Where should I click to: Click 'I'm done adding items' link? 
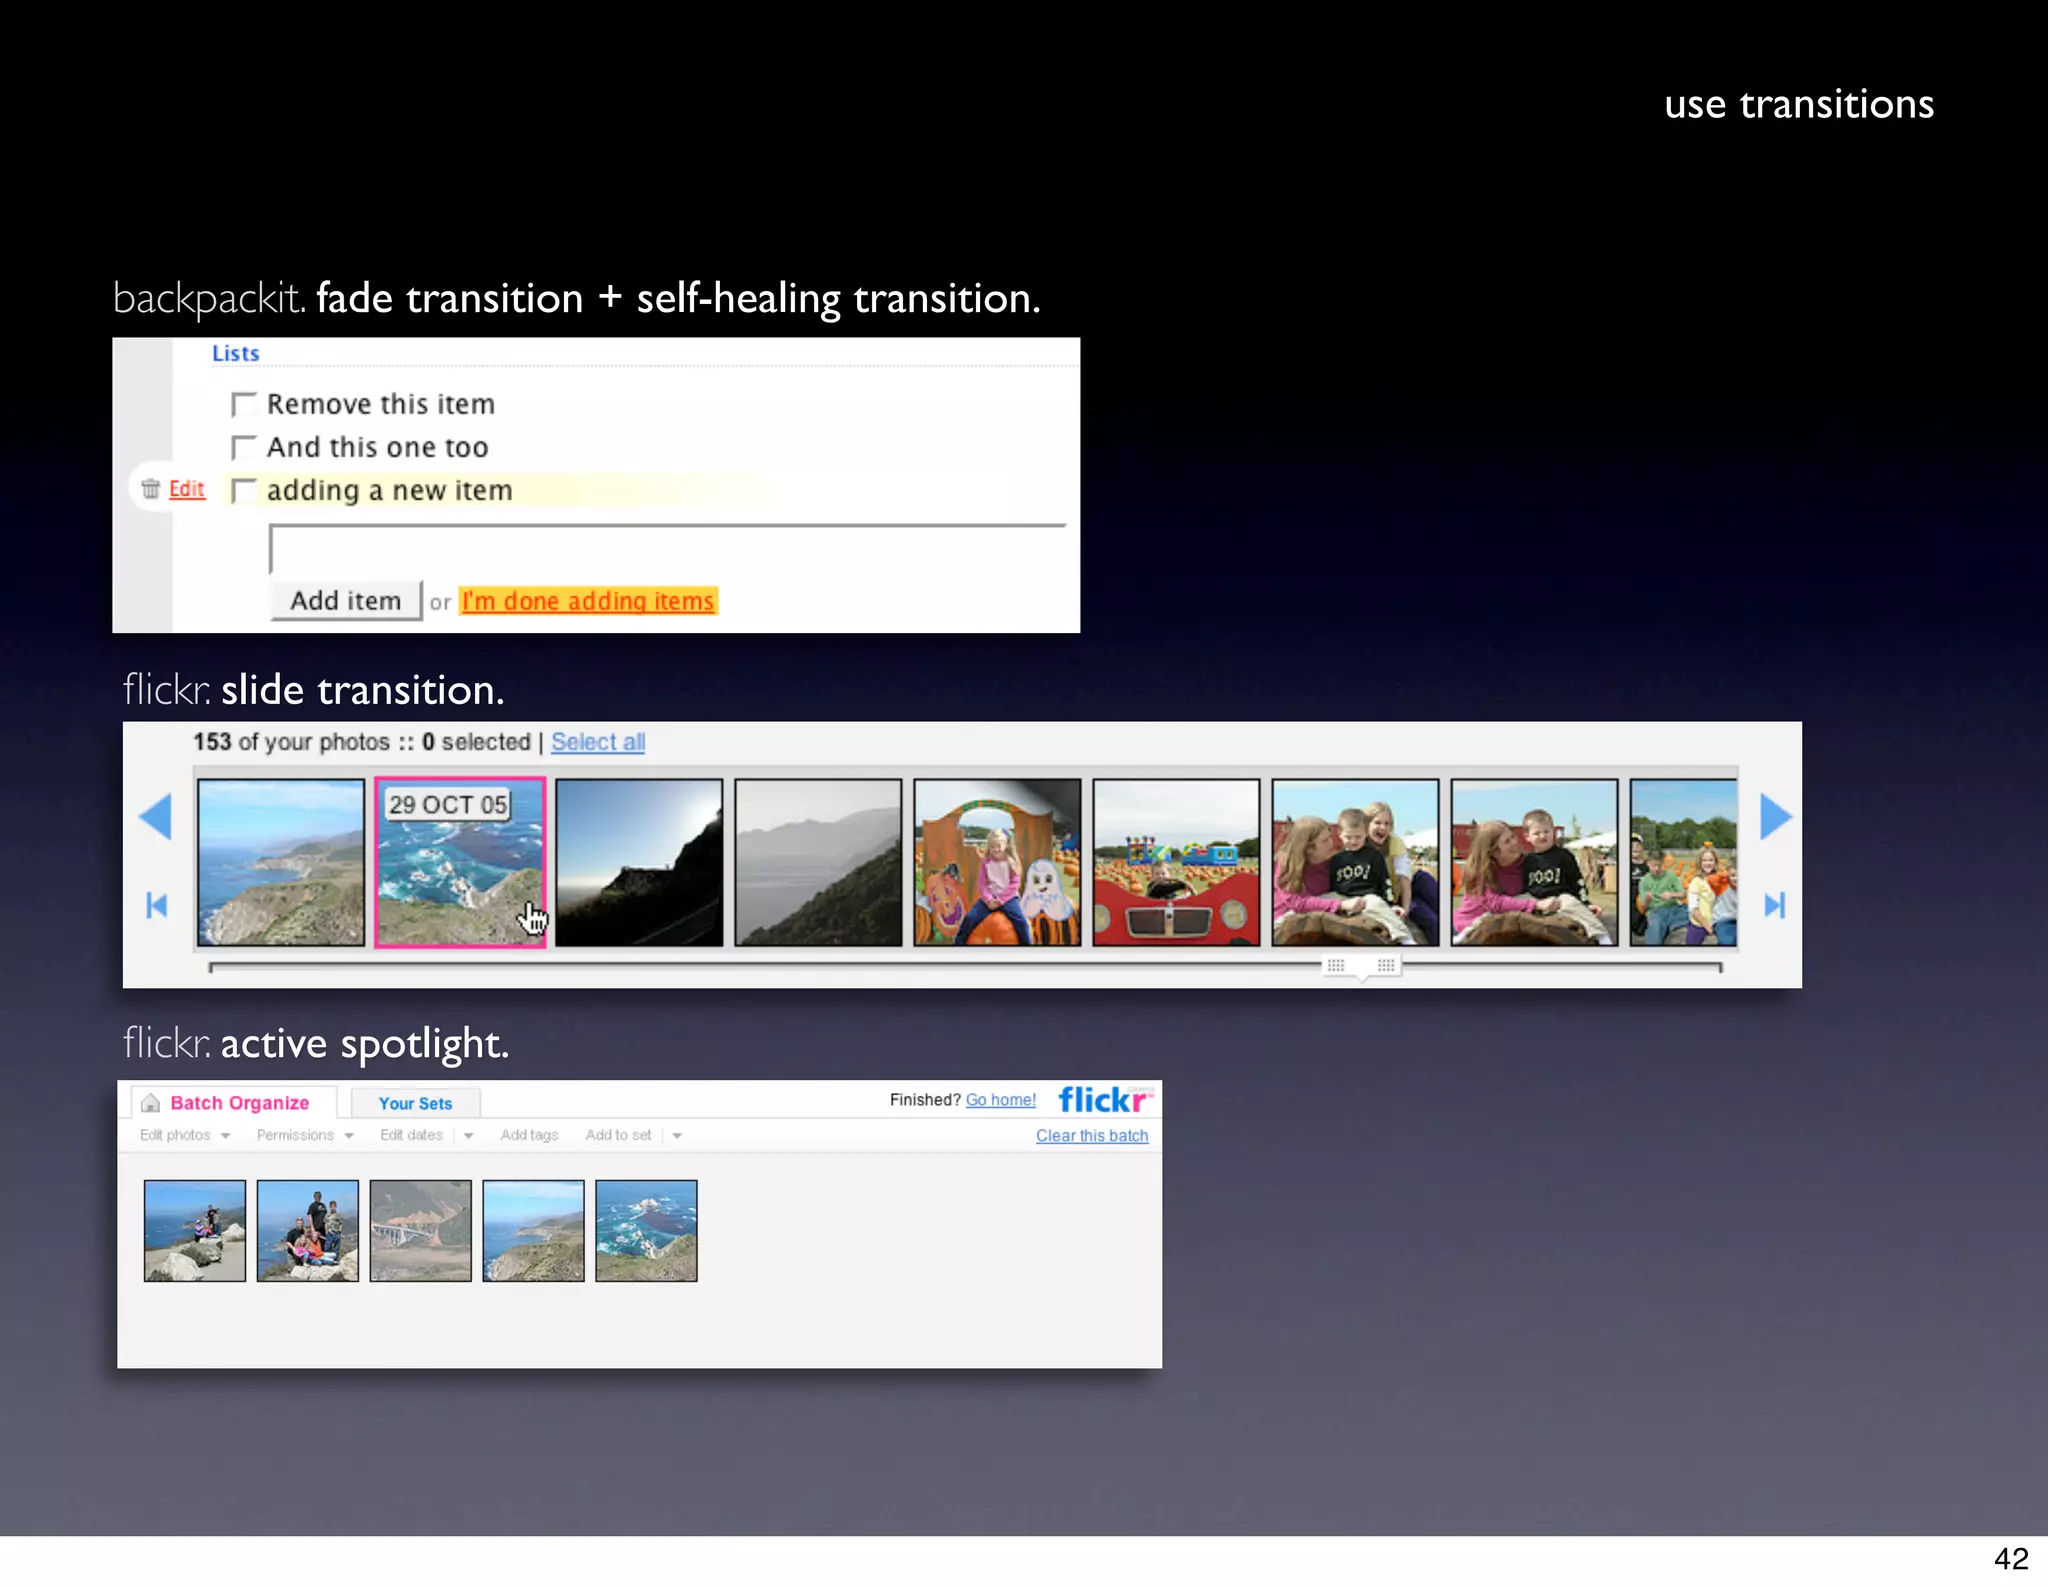point(588,601)
